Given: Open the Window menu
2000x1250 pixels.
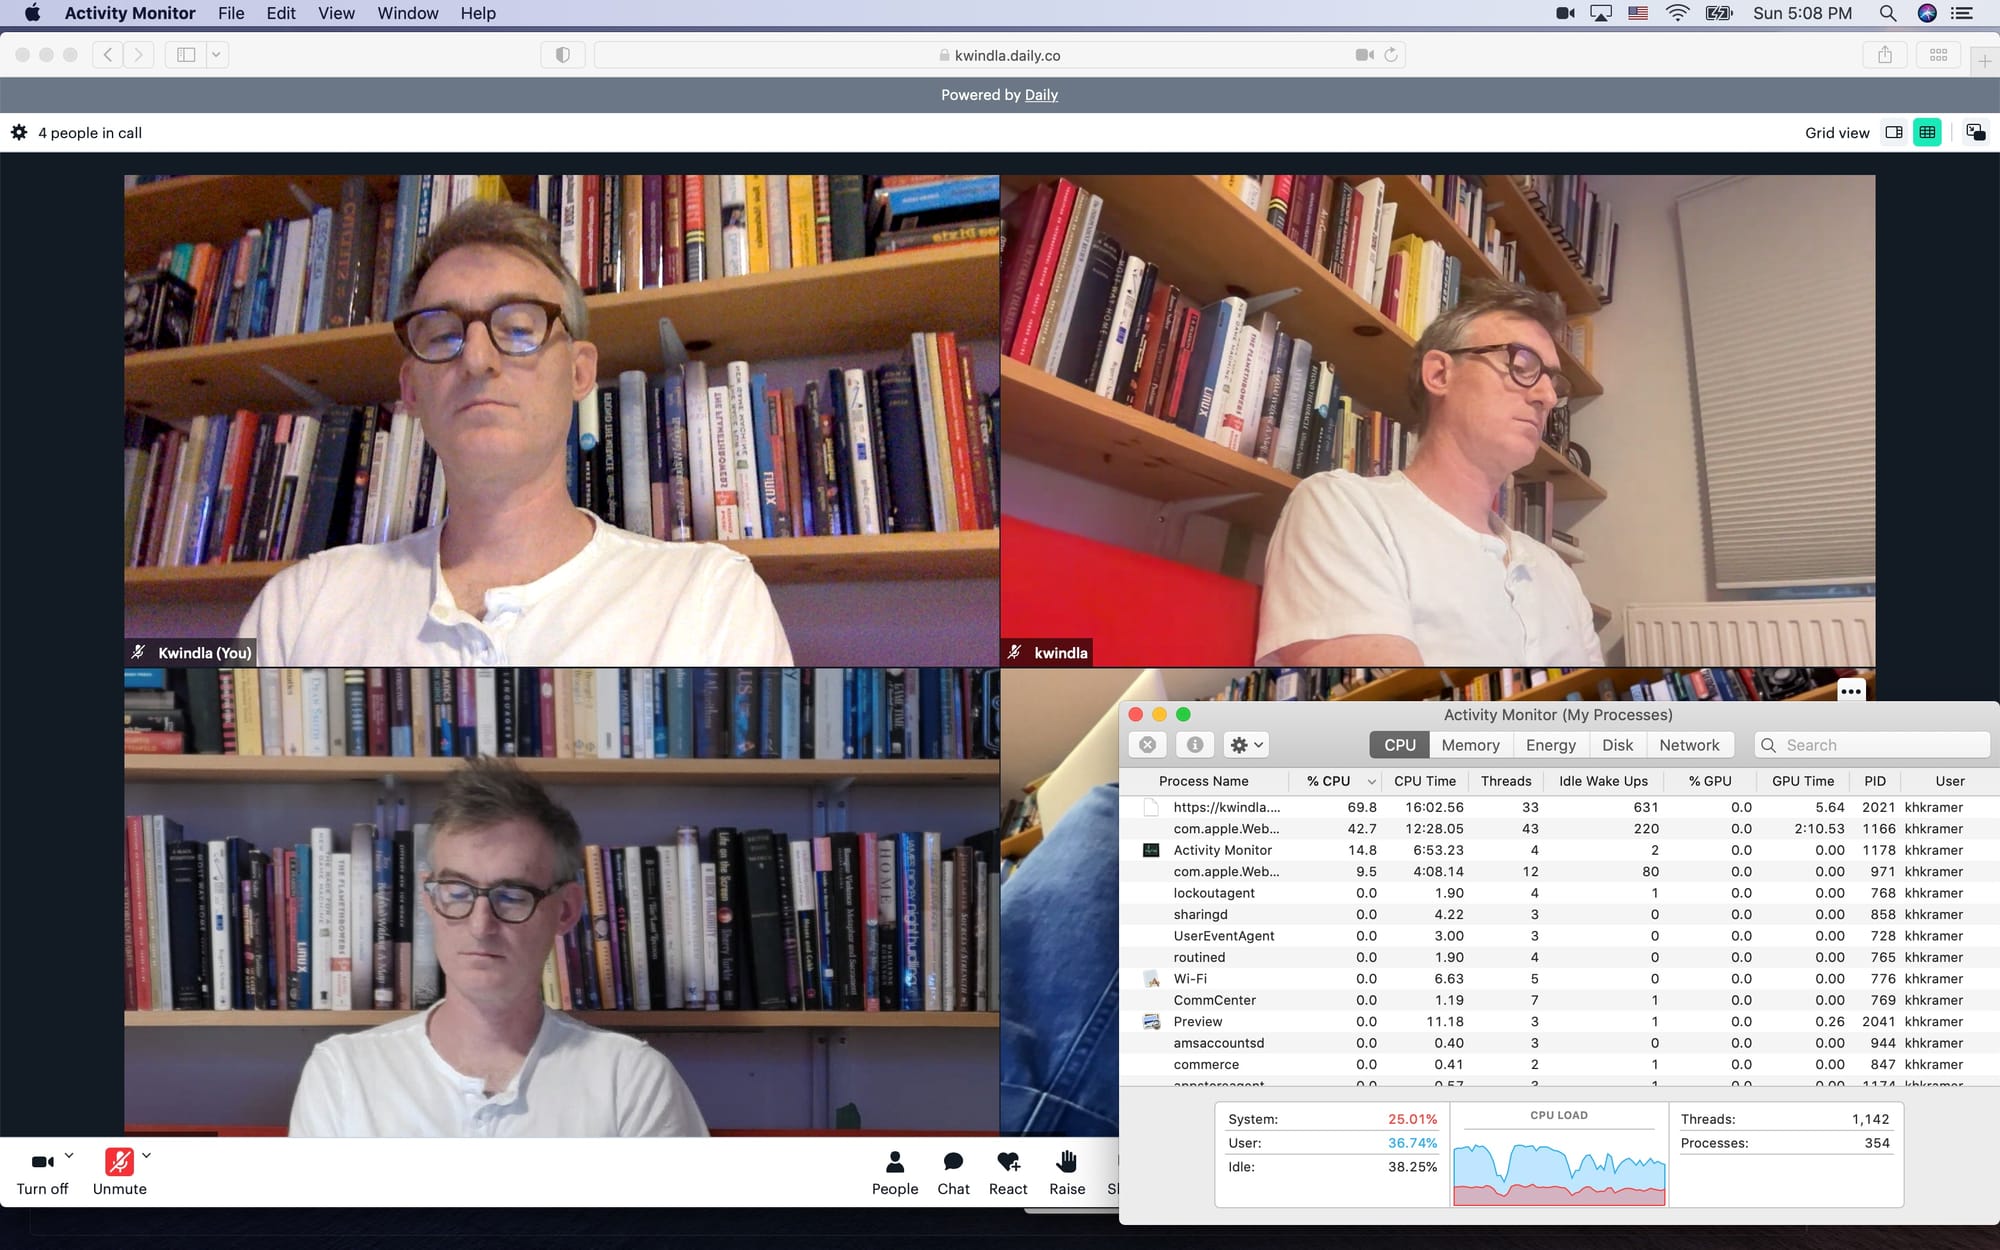Looking at the screenshot, I should click(407, 13).
